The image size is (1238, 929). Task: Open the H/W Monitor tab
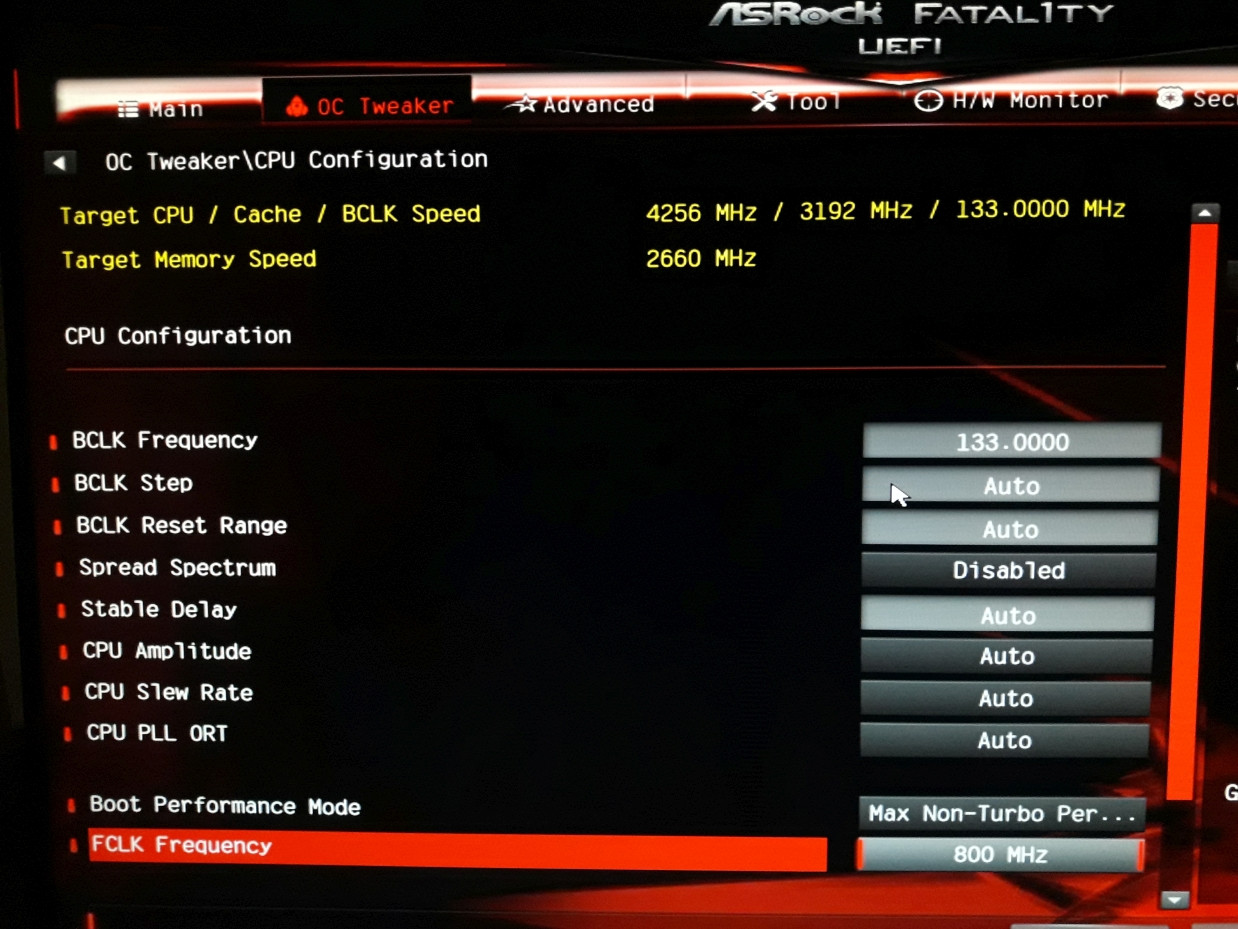point(1012,100)
